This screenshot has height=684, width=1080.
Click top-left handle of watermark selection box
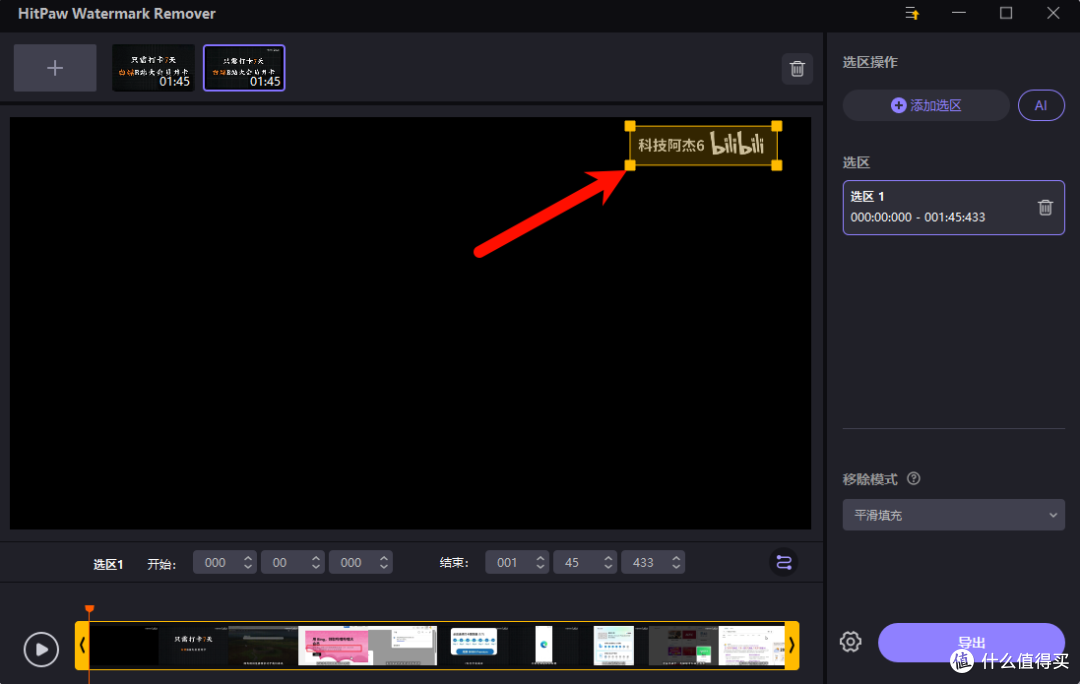(x=630, y=126)
